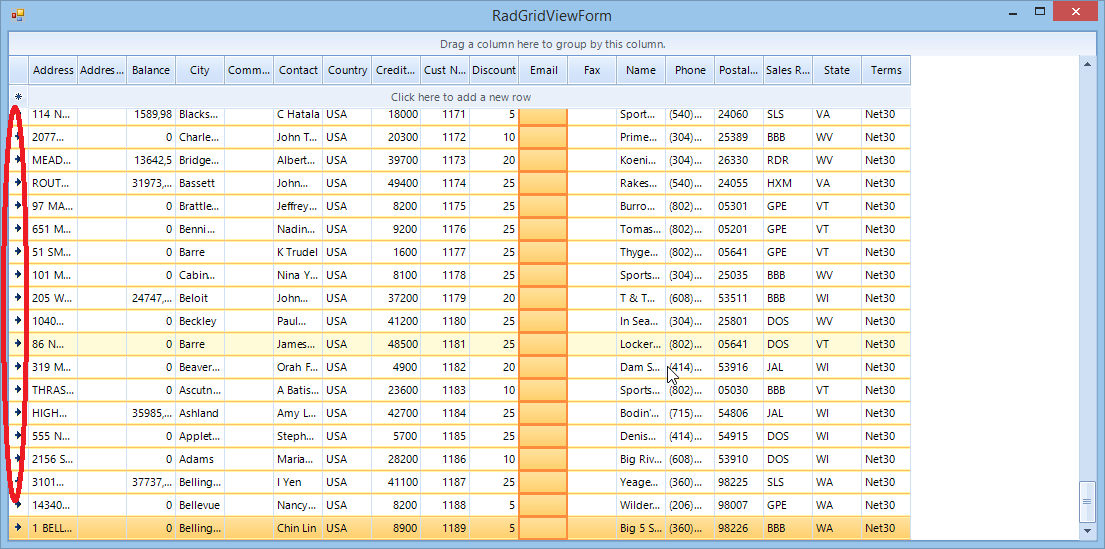Select the 'THRAS...' address cell

point(53,390)
